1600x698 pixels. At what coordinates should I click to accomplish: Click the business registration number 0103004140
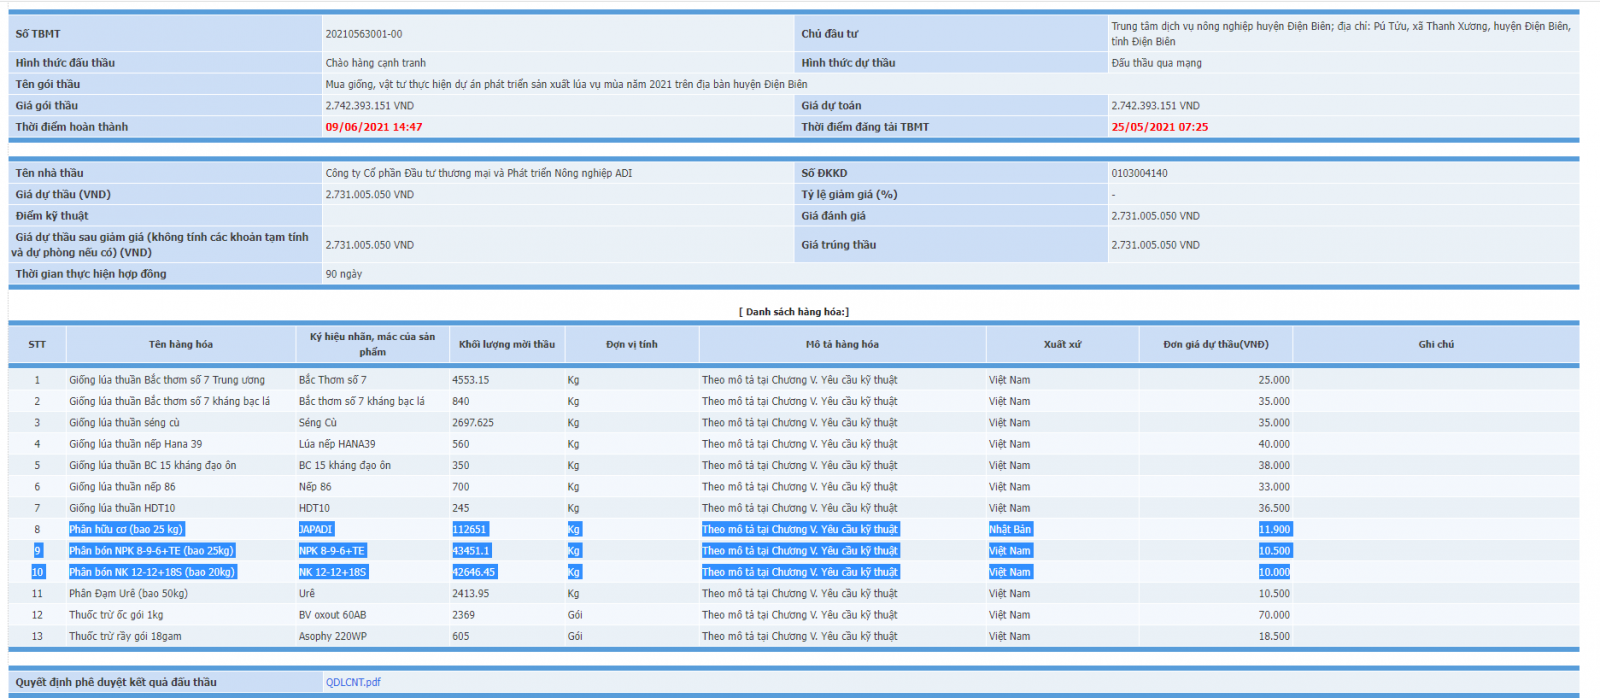(x=1139, y=173)
